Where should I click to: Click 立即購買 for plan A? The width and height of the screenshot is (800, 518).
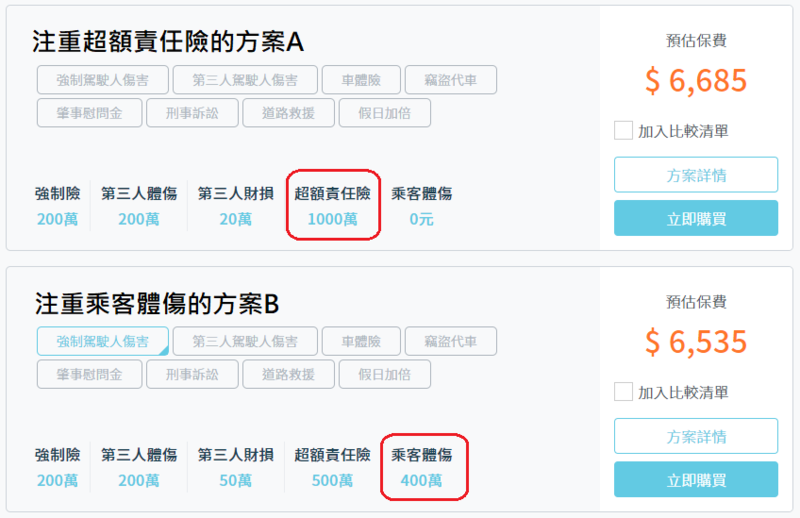(x=696, y=218)
